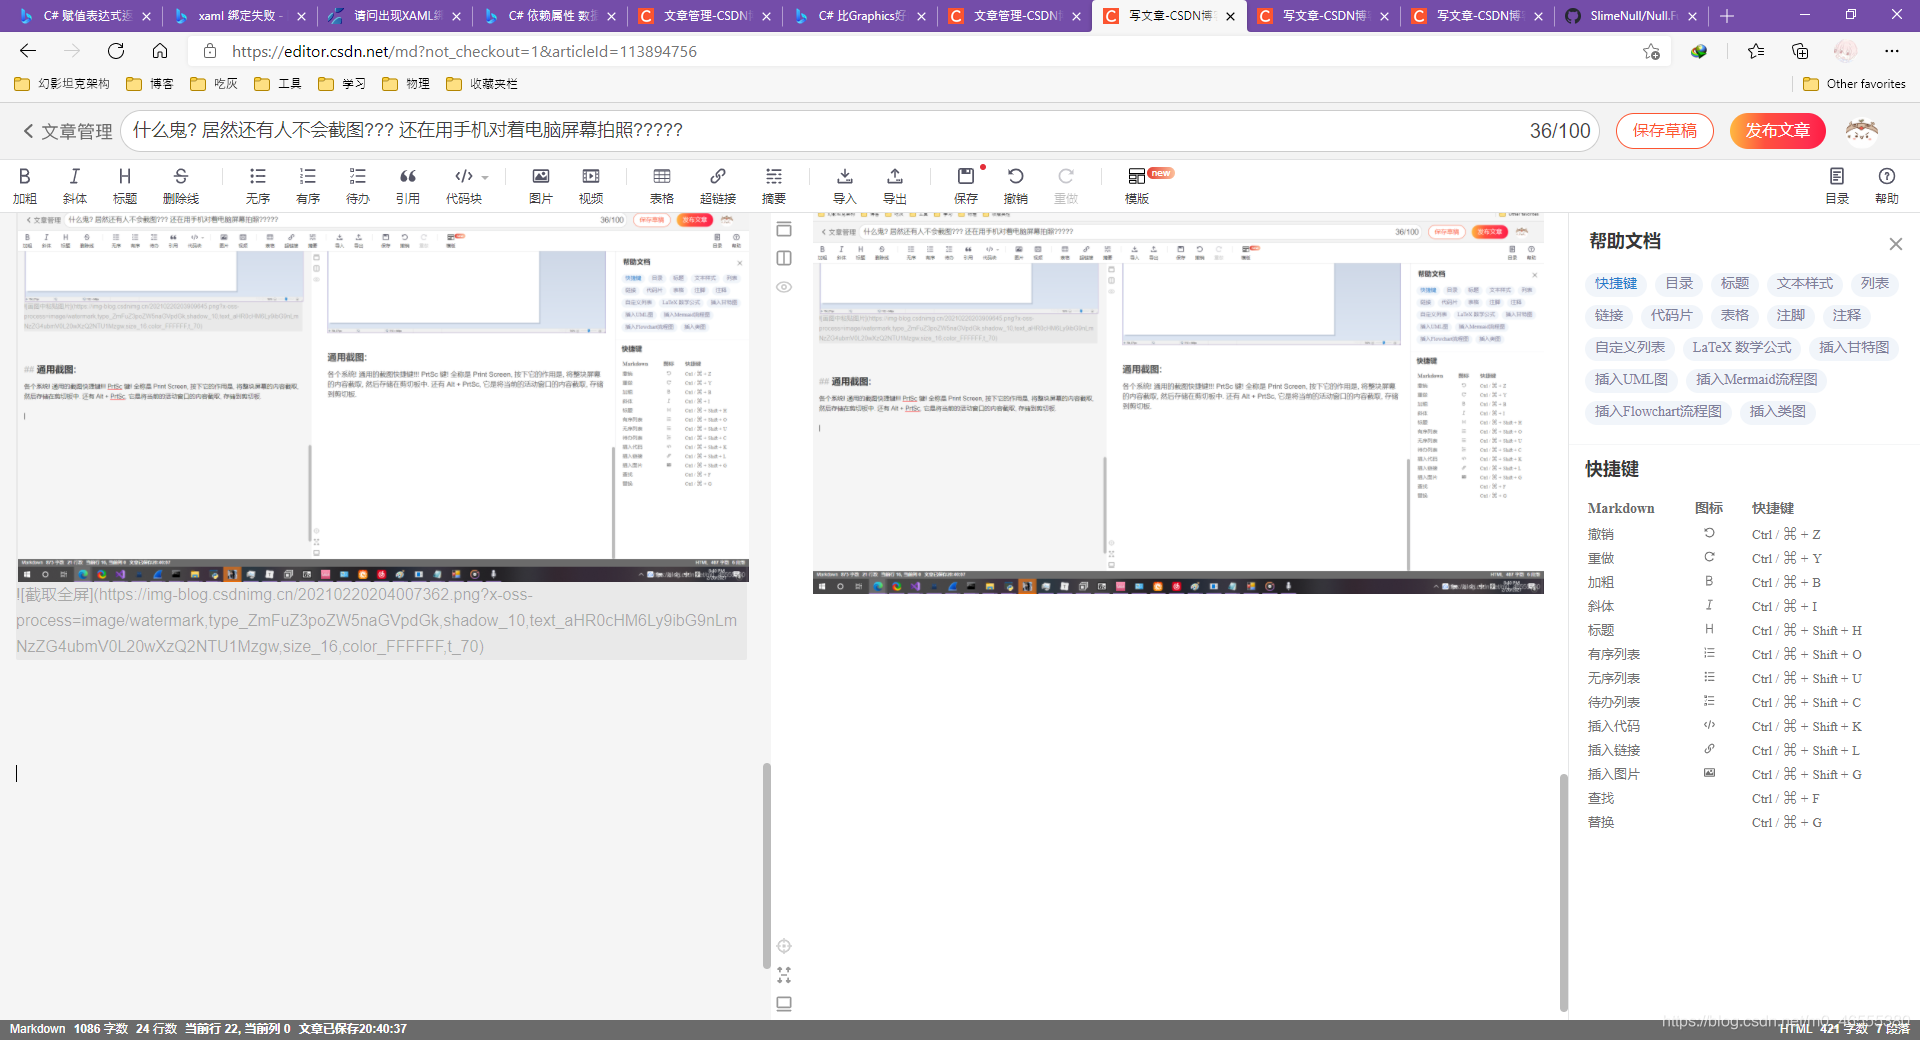Toggle split-column layout icon in divider

tap(784, 258)
